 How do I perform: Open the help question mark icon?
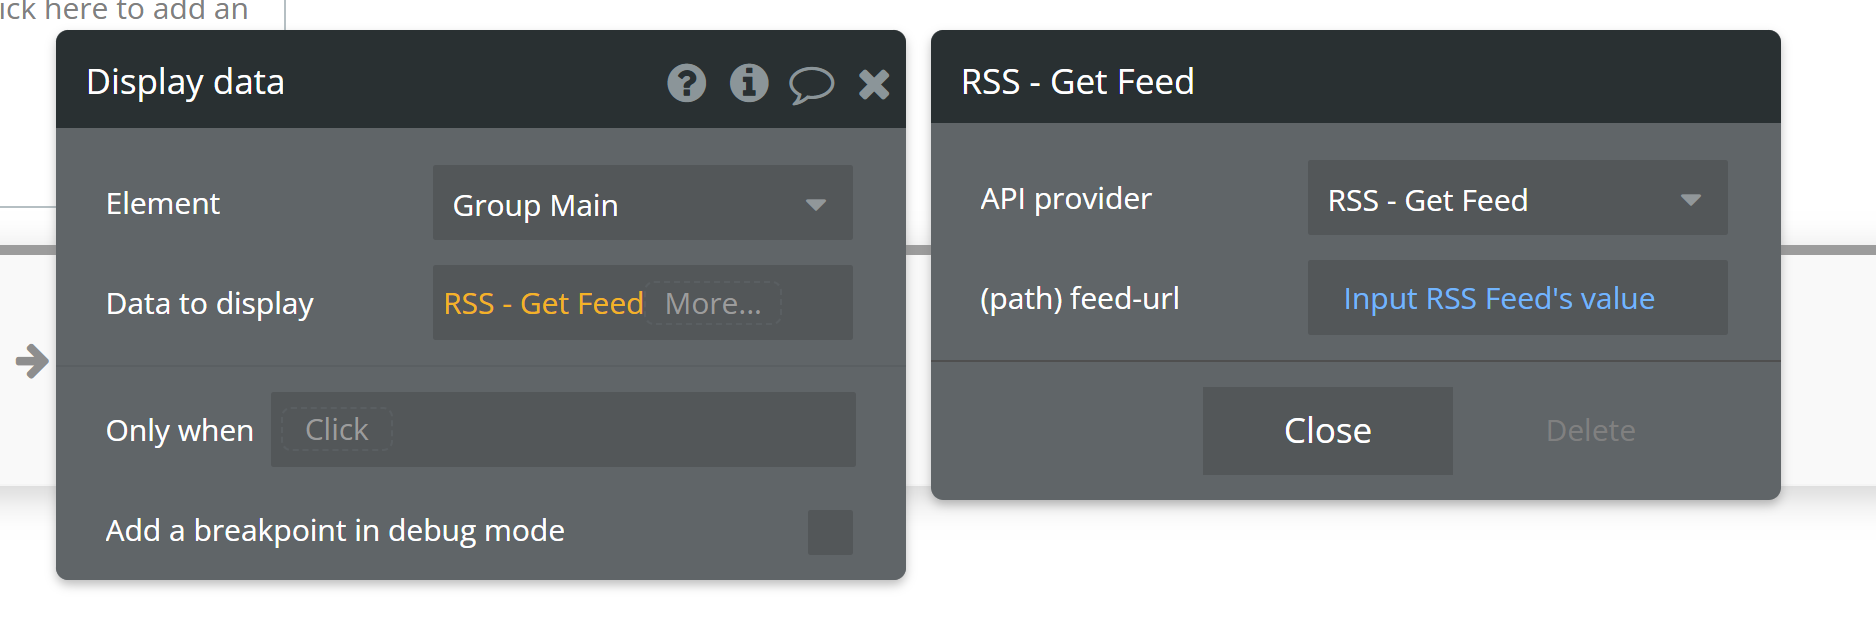coord(686,83)
